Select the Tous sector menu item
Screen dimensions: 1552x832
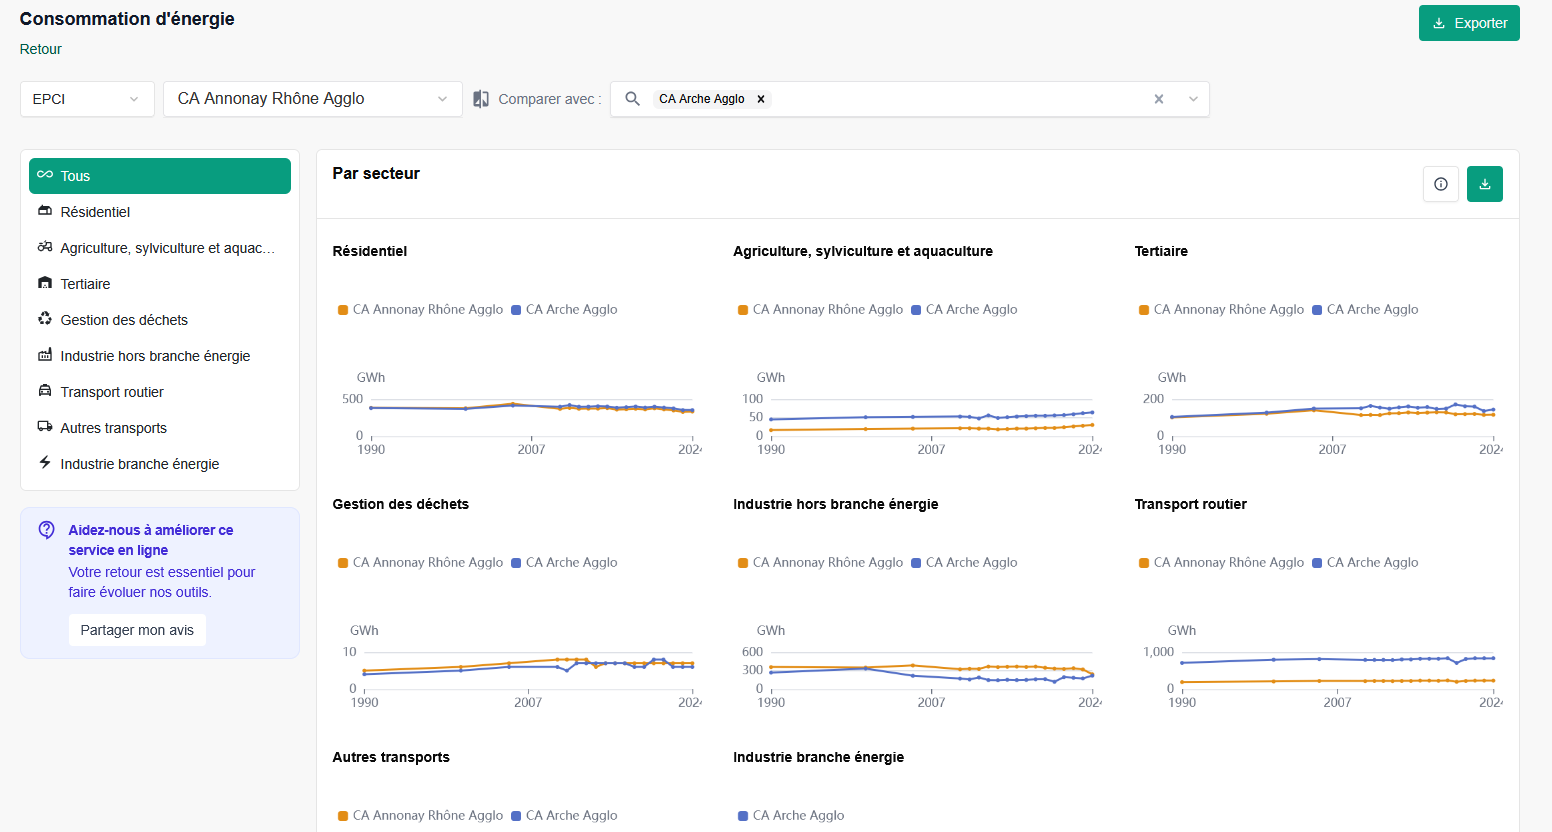click(x=160, y=176)
